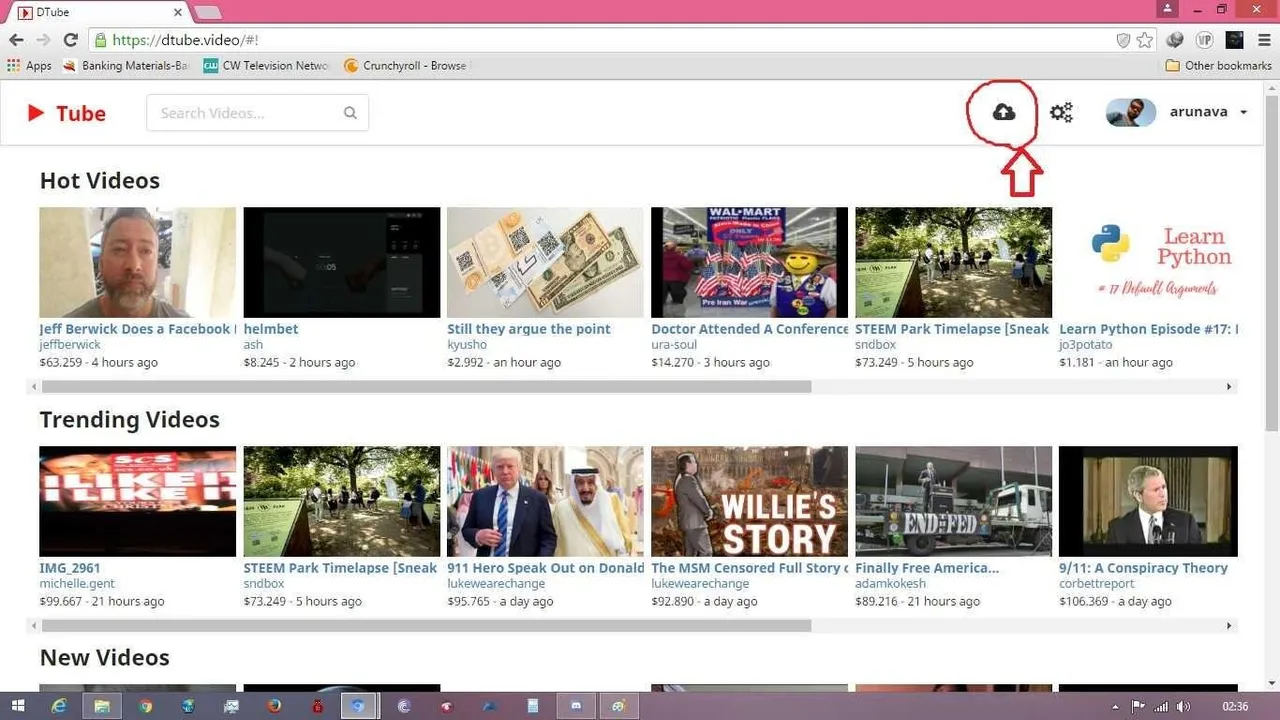Click the End the Fed video thumbnail
The width and height of the screenshot is (1280, 720).
pyautogui.click(x=954, y=501)
